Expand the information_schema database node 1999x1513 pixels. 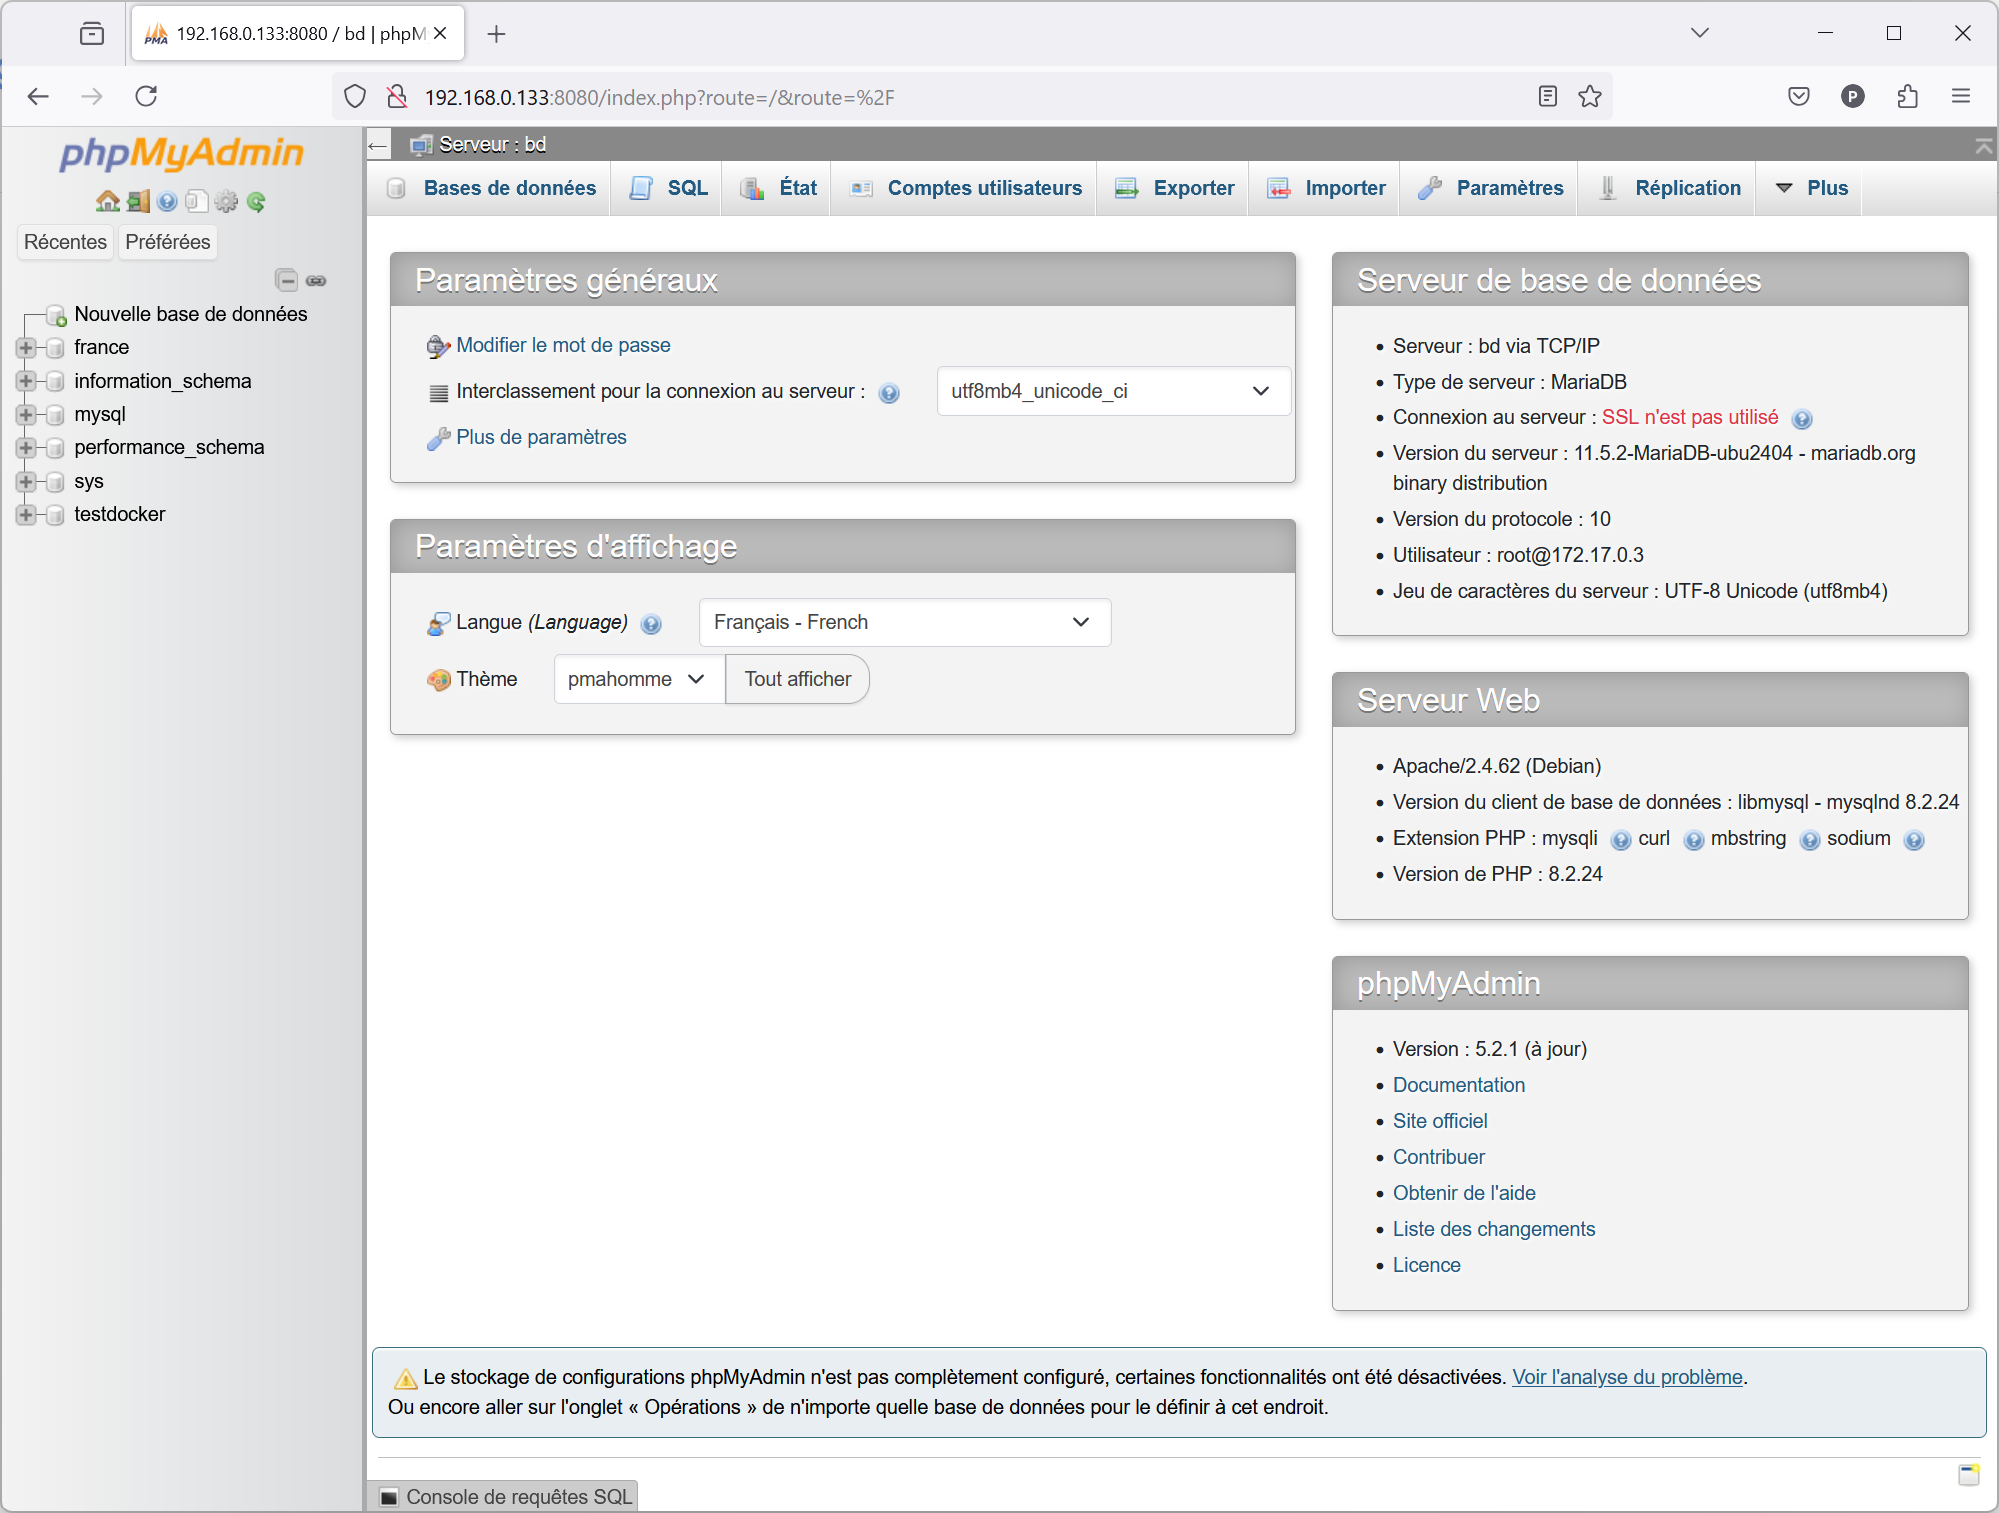[x=26, y=381]
